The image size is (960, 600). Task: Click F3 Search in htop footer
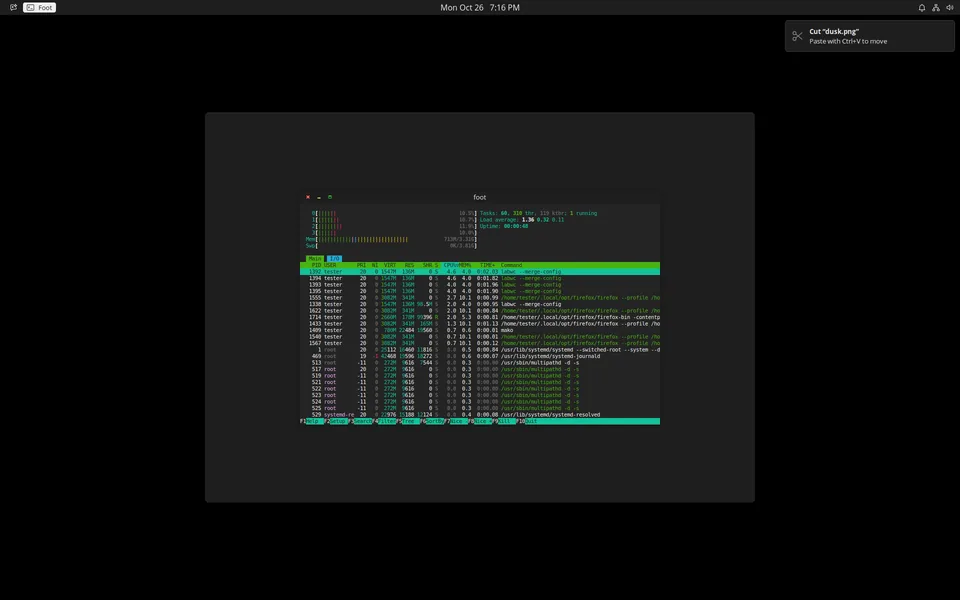(361, 421)
